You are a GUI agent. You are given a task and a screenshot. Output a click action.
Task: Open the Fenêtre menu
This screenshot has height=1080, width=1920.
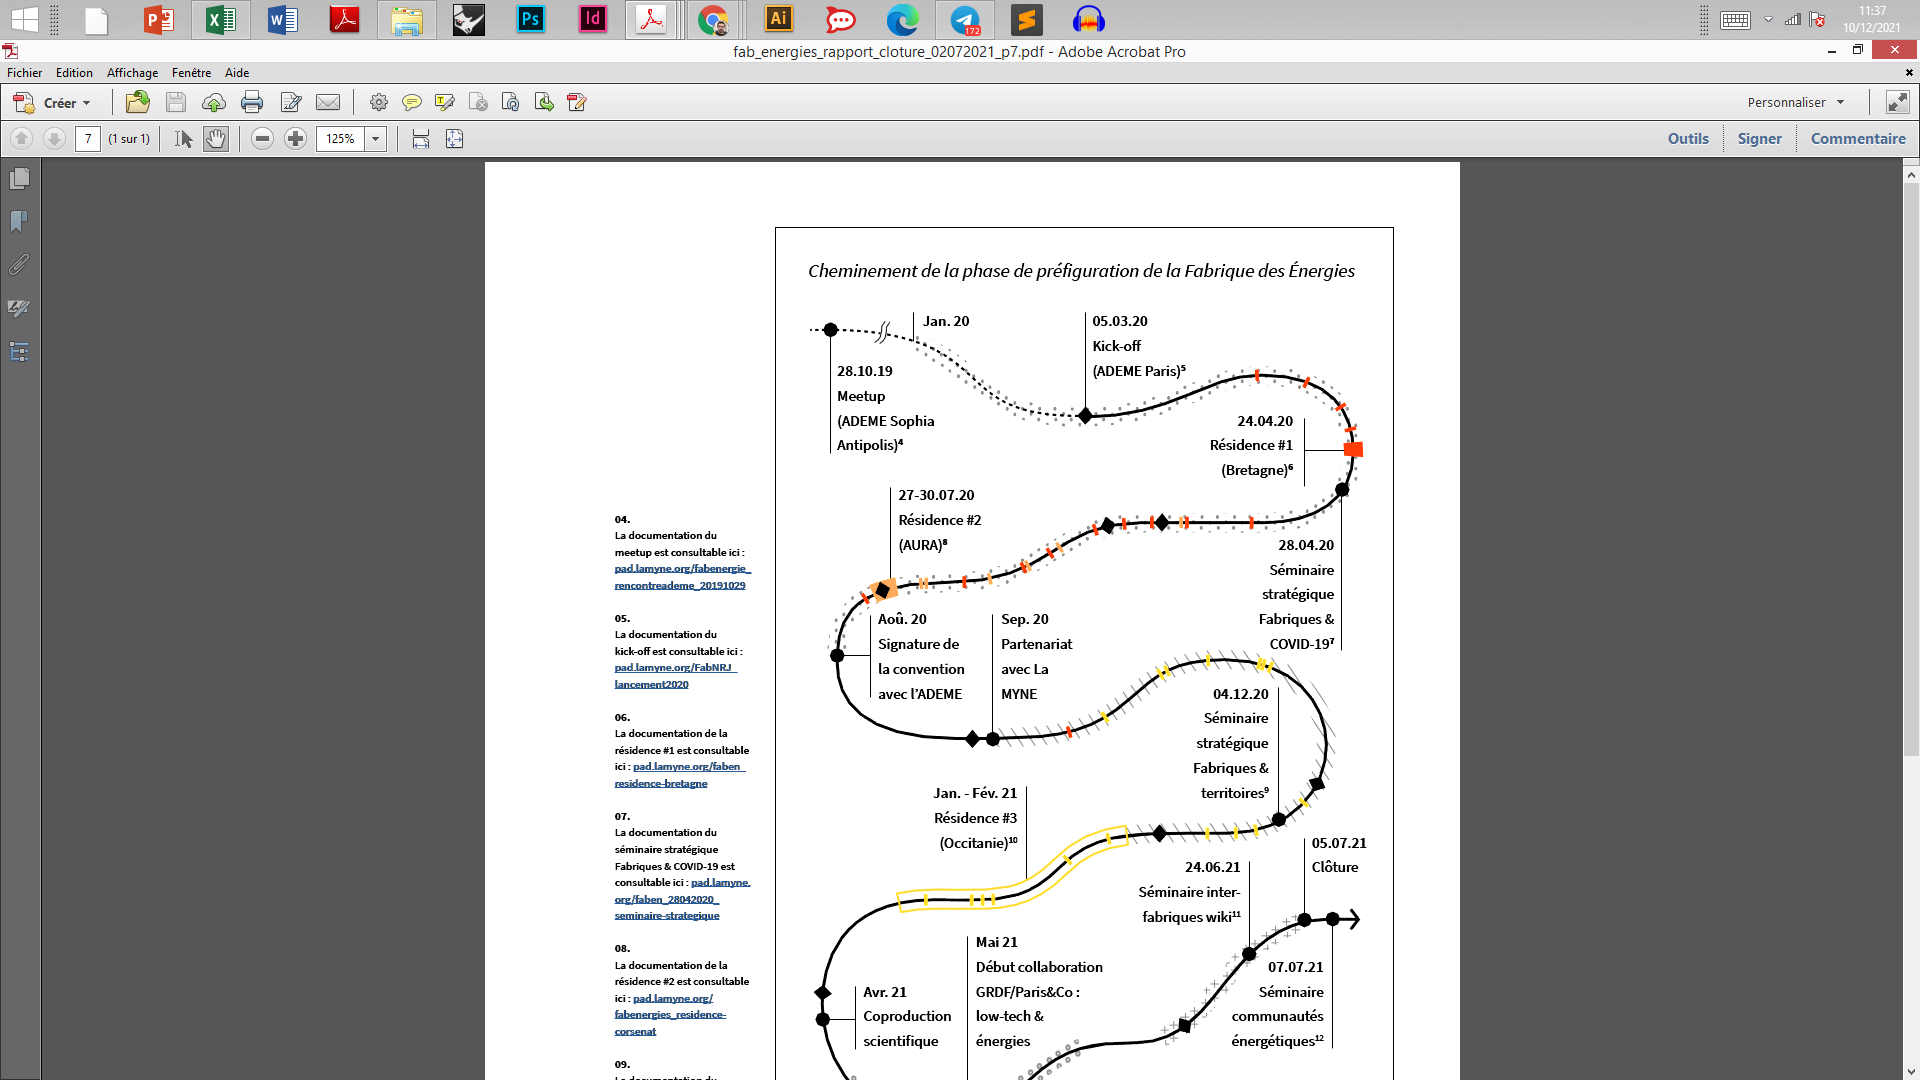click(191, 73)
